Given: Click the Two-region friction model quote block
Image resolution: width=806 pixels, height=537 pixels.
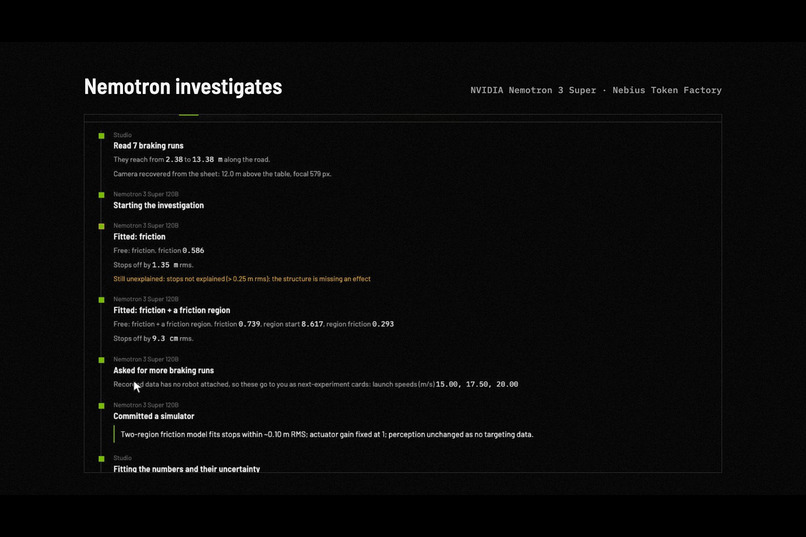Looking at the screenshot, I should click(x=323, y=434).
